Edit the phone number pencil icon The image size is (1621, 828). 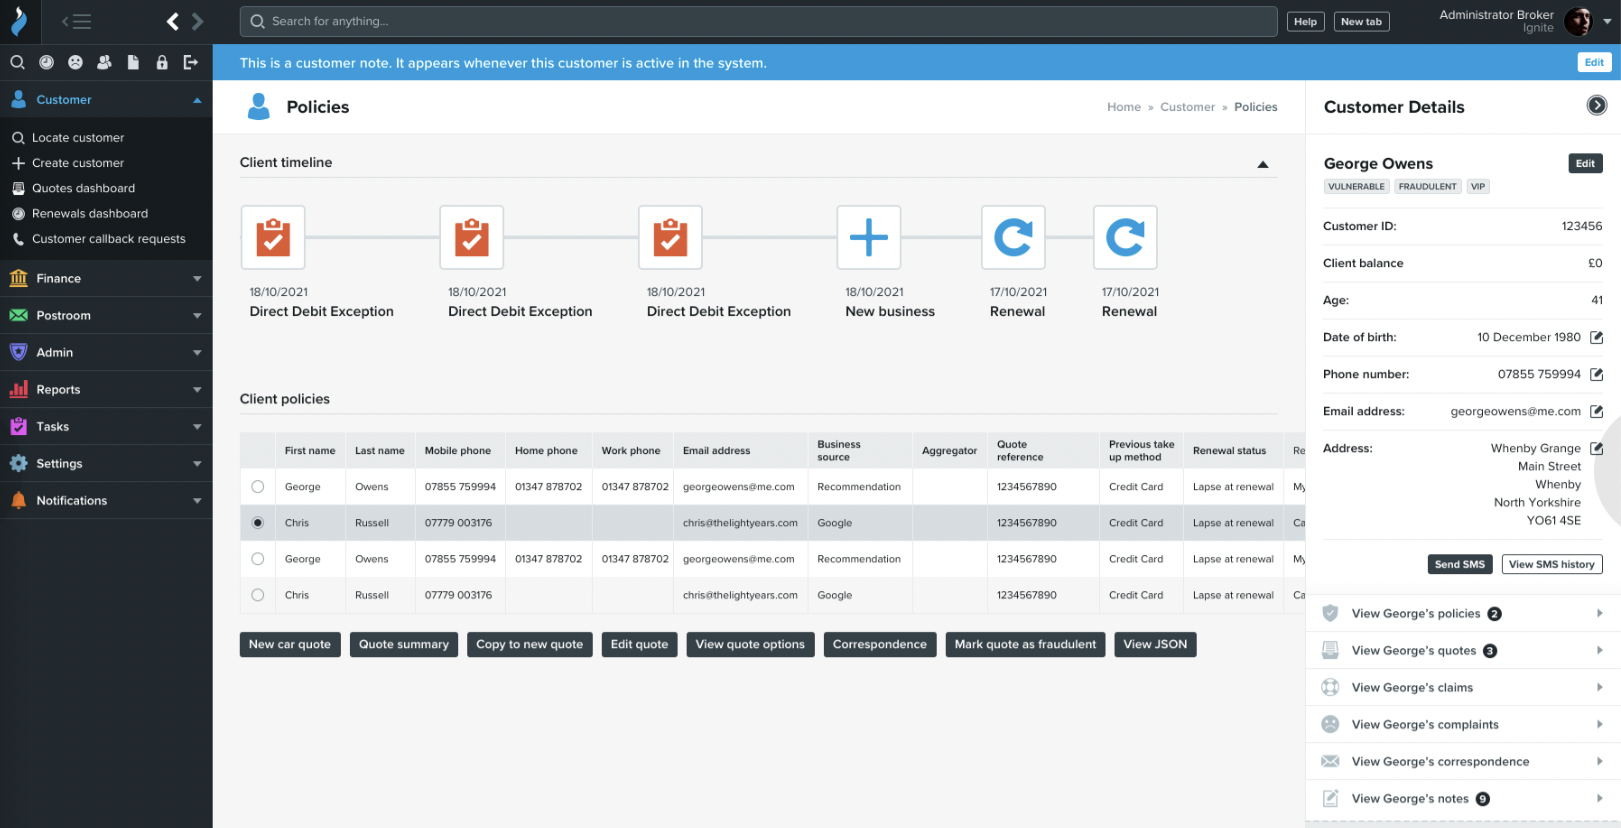click(x=1596, y=375)
